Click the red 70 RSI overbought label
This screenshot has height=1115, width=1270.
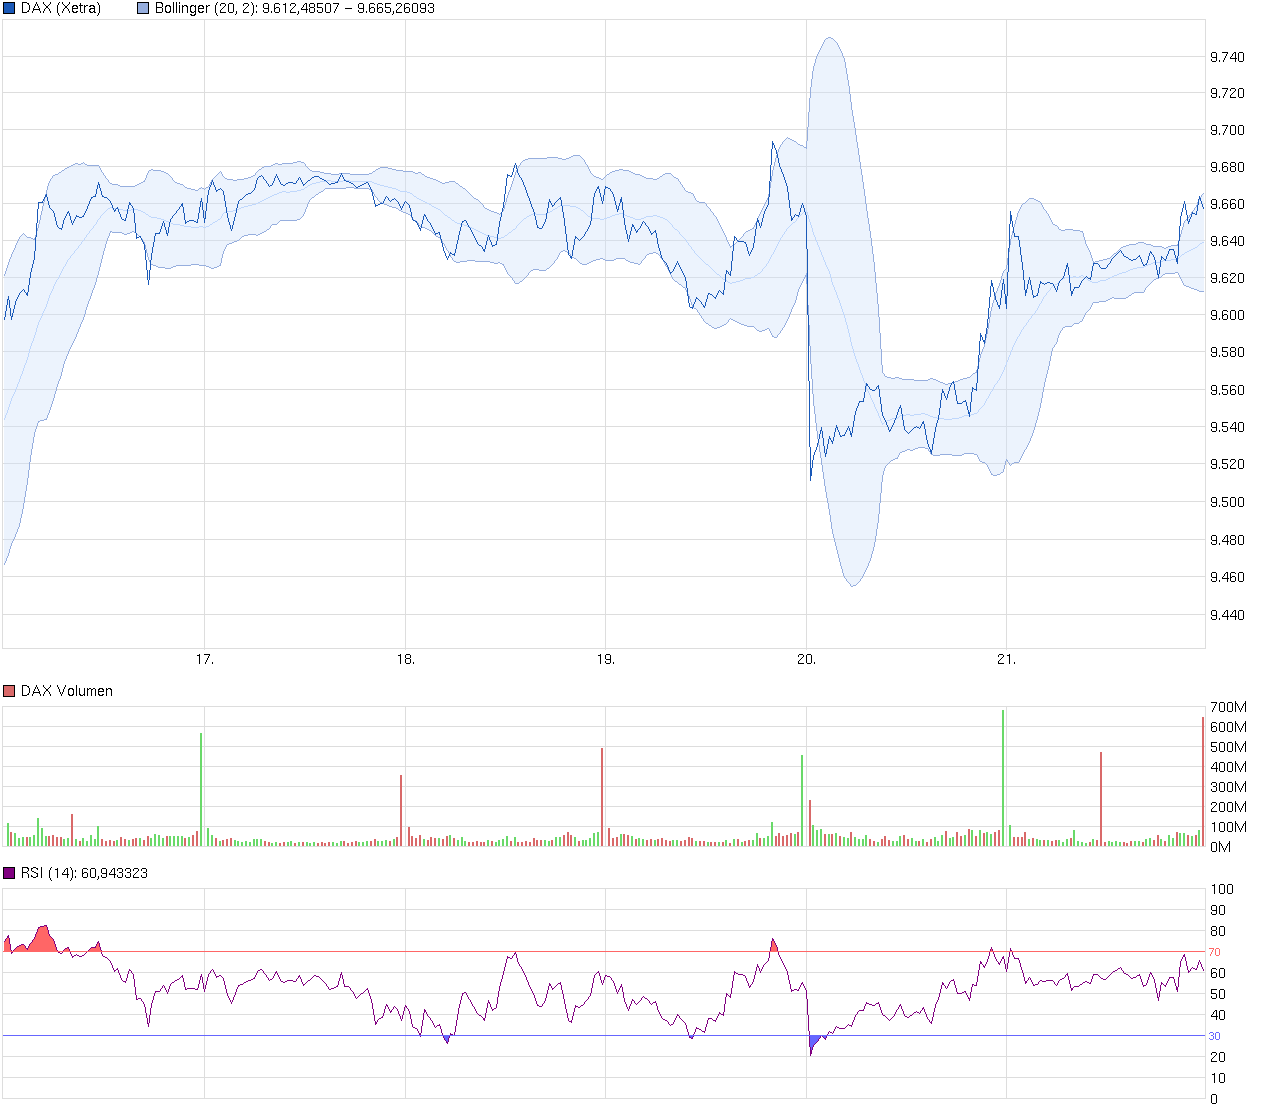1215,952
